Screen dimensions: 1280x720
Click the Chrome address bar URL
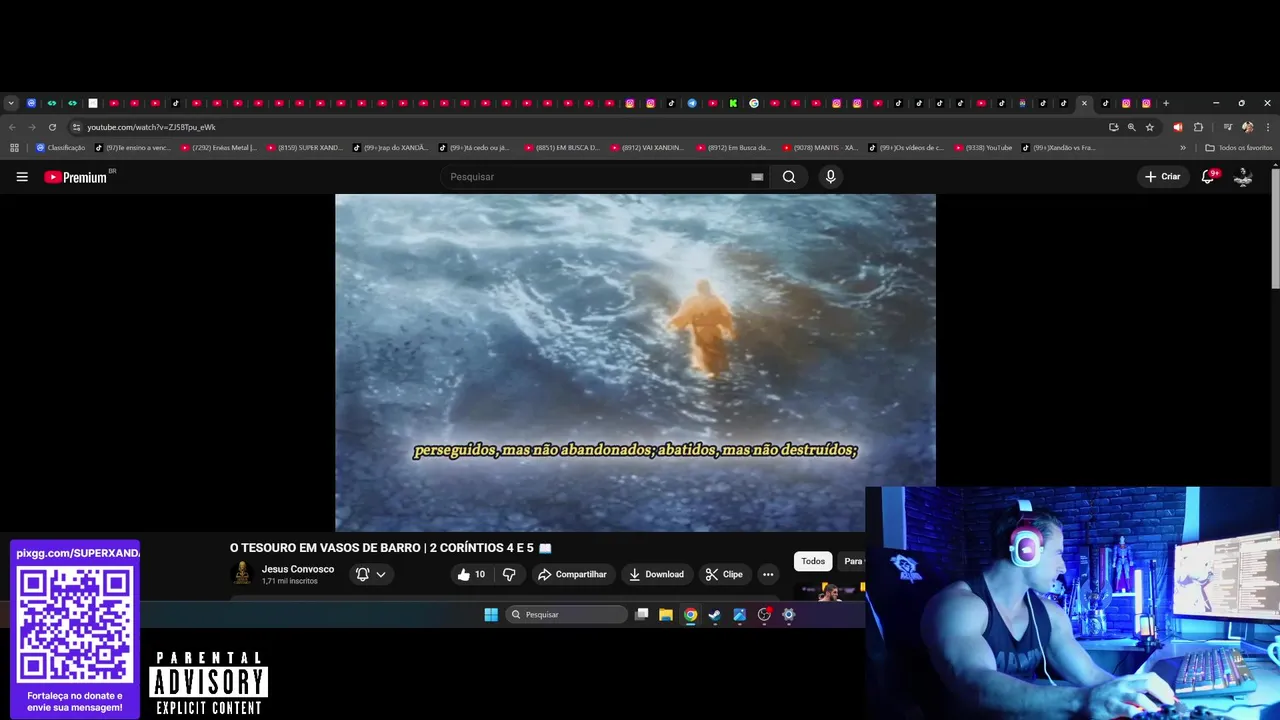[x=151, y=127]
